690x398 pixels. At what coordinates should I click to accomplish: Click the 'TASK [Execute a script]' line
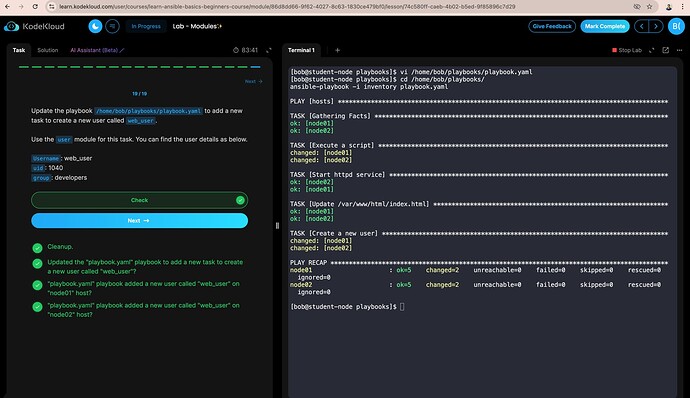point(479,145)
